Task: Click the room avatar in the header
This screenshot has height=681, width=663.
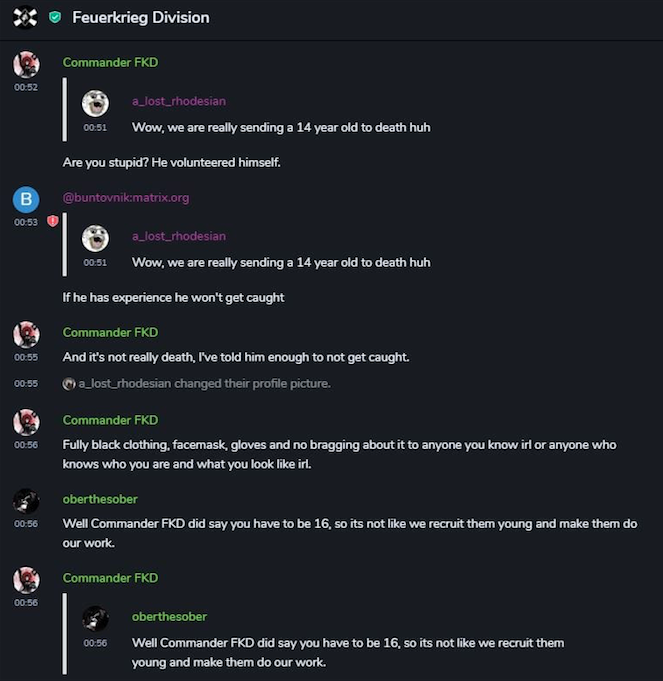Action: click(x=26, y=18)
